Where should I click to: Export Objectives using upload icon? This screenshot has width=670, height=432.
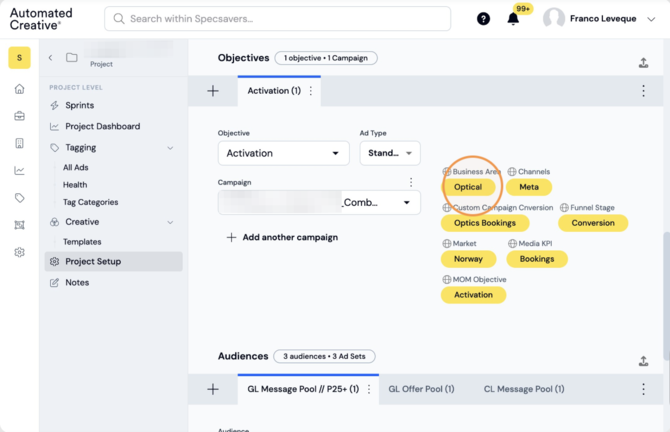[x=644, y=63]
